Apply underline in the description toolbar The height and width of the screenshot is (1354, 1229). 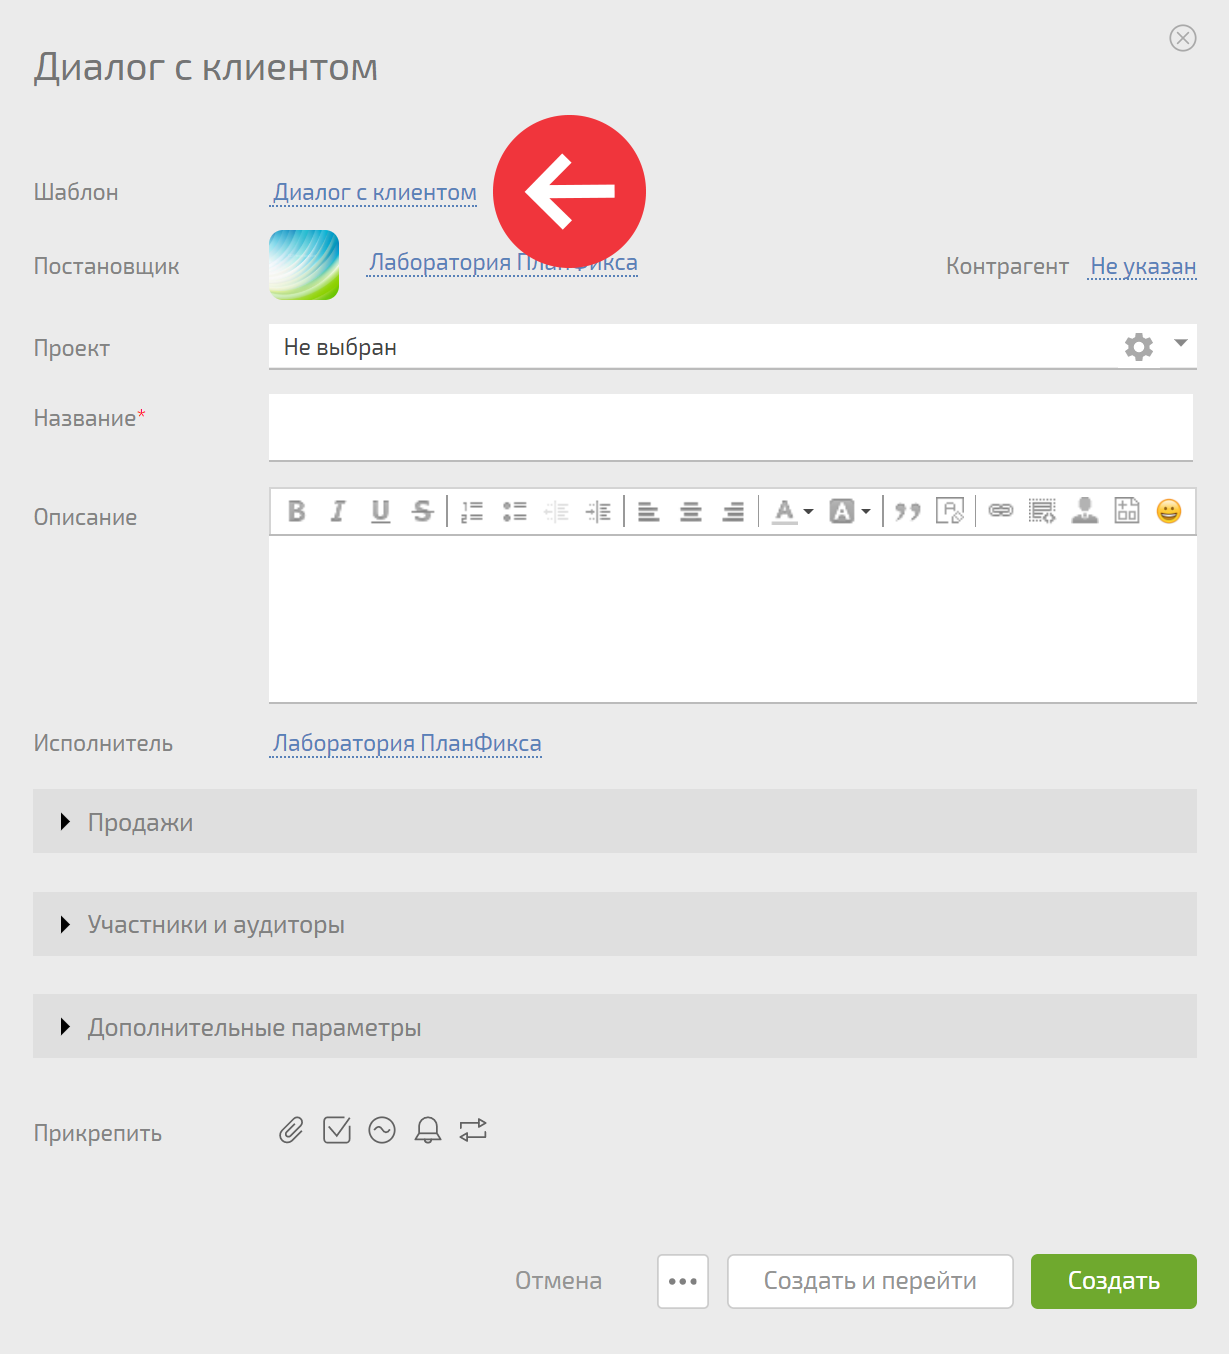[380, 511]
